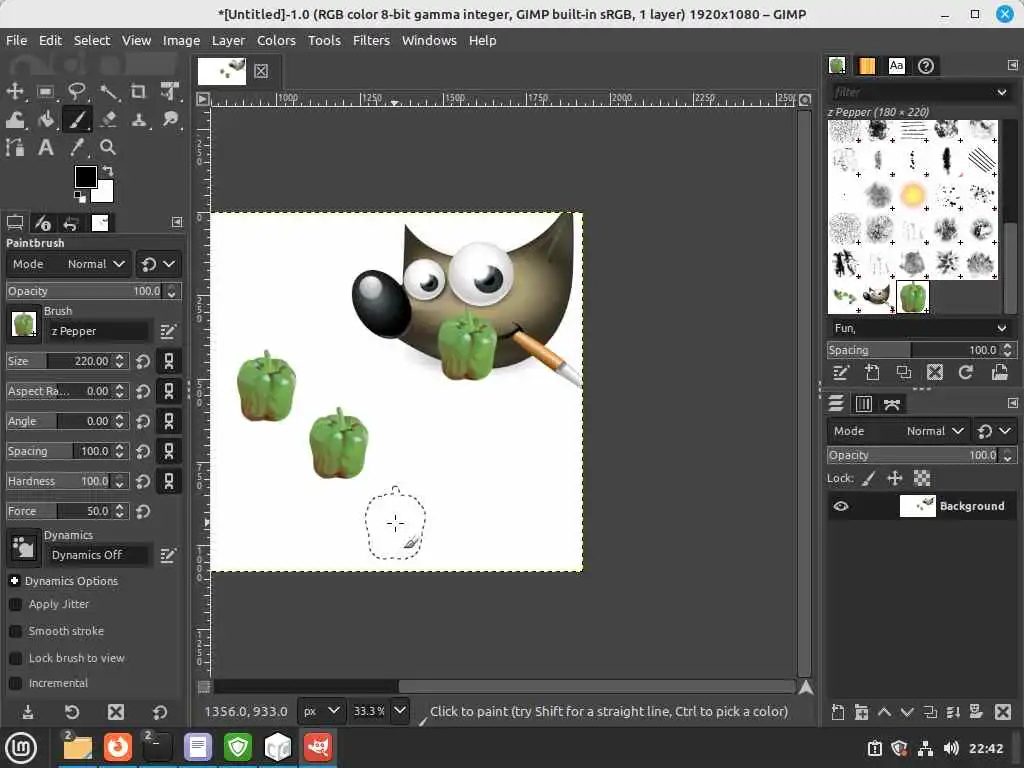Image resolution: width=1024 pixels, height=768 pixels.
Task: Toggle the Apply Jitter checkbox
Action: (16, 605)
